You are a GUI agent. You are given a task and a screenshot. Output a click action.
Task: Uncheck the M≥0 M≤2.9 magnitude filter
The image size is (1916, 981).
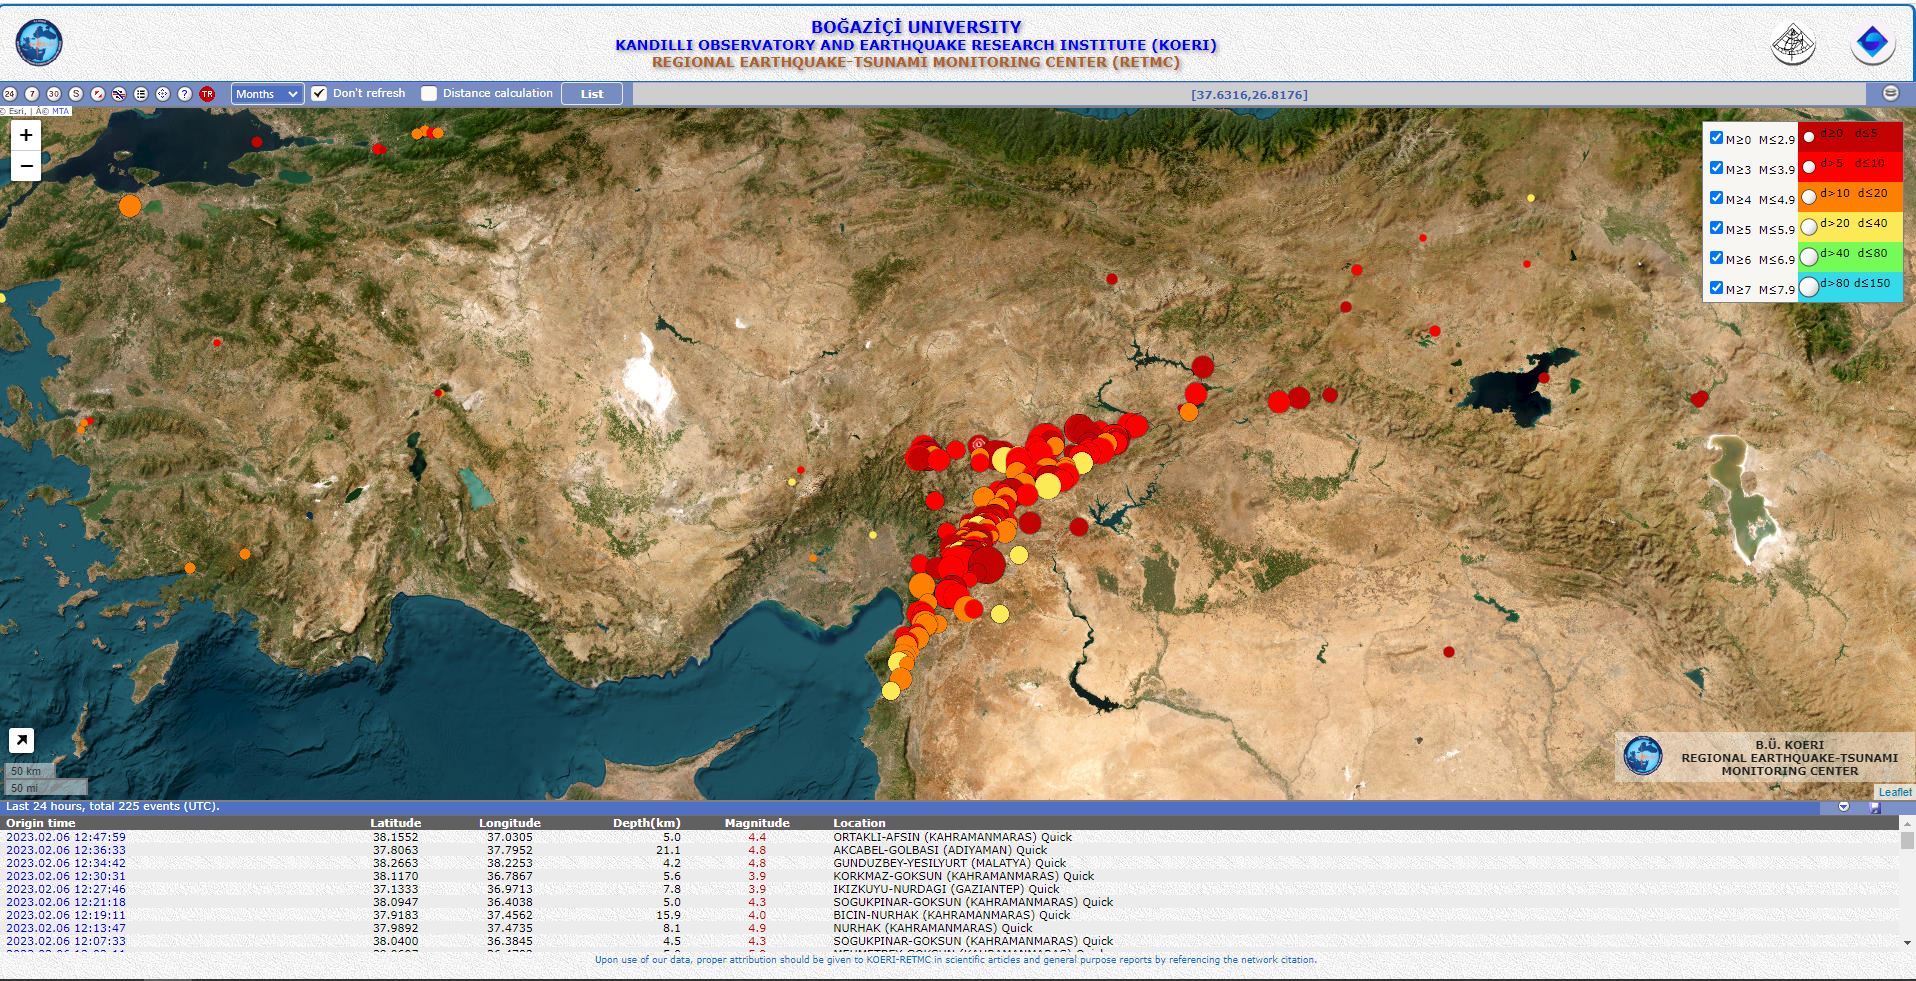pos(1716,138)
